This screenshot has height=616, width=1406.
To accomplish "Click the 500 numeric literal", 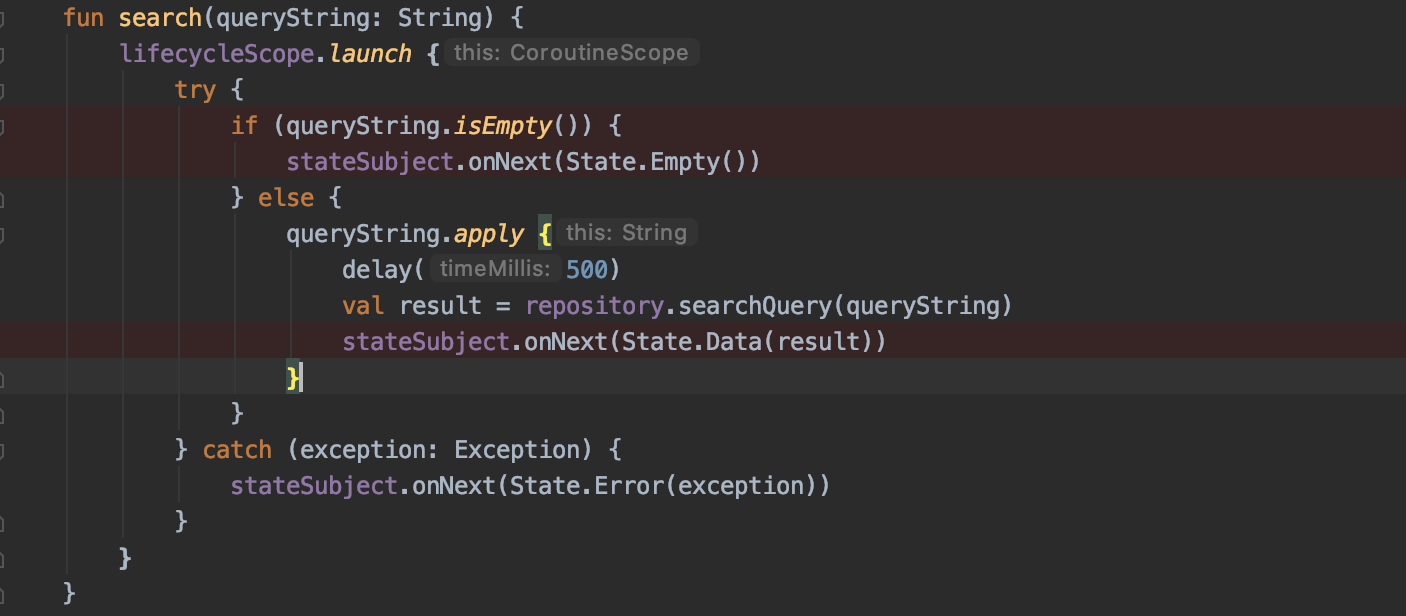I will 586,269.
